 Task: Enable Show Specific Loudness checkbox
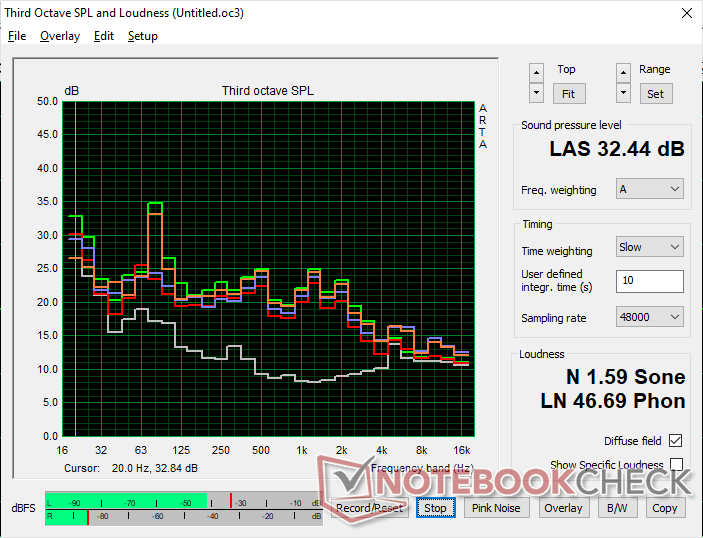[x=676, y=465]
